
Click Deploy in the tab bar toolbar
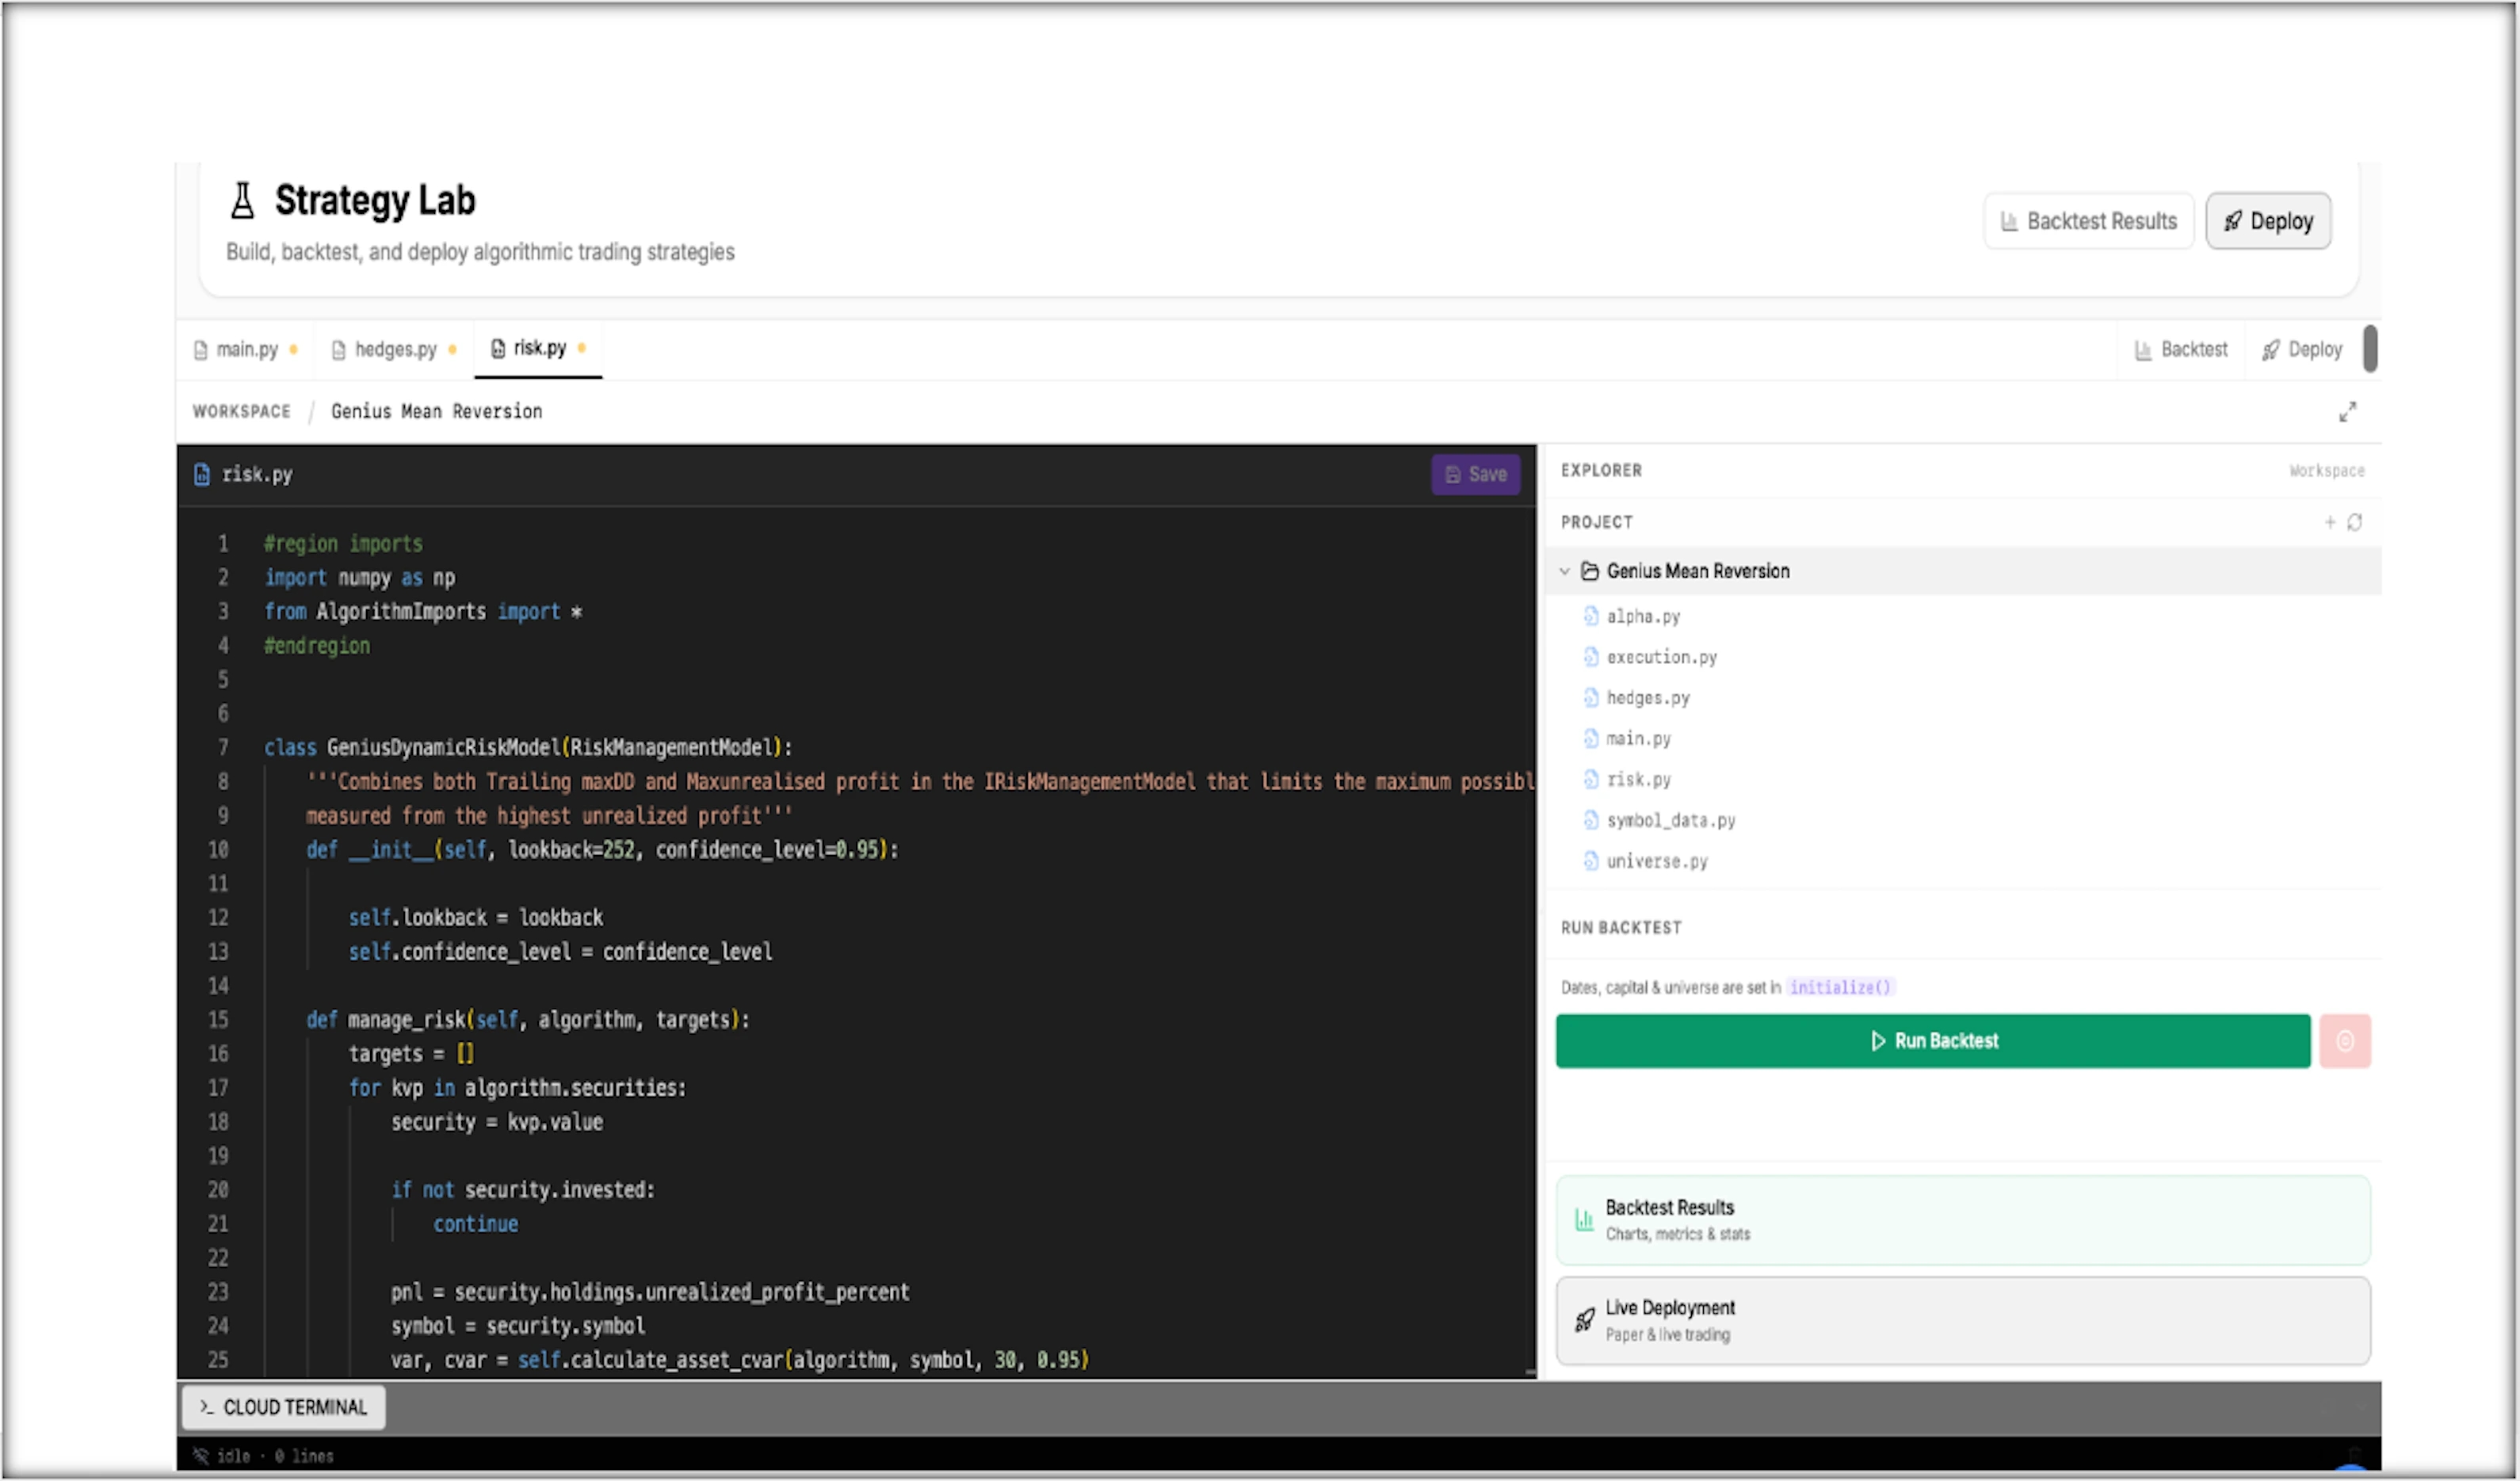2302,350
